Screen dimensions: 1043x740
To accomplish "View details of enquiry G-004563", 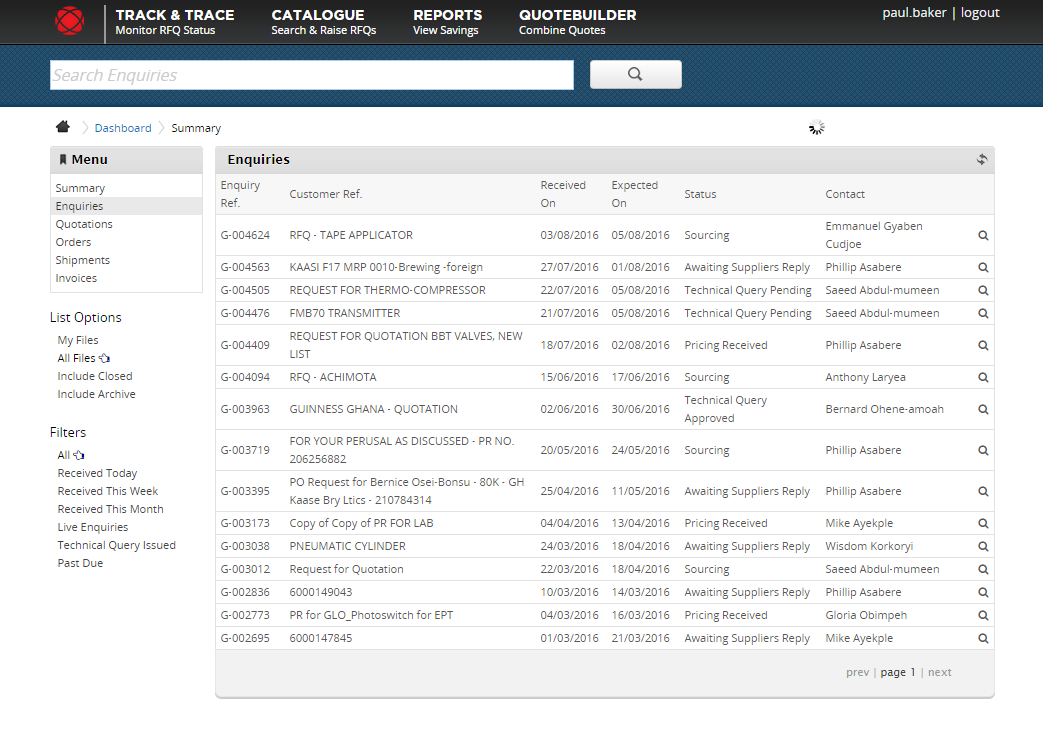I will click(982, 268).
